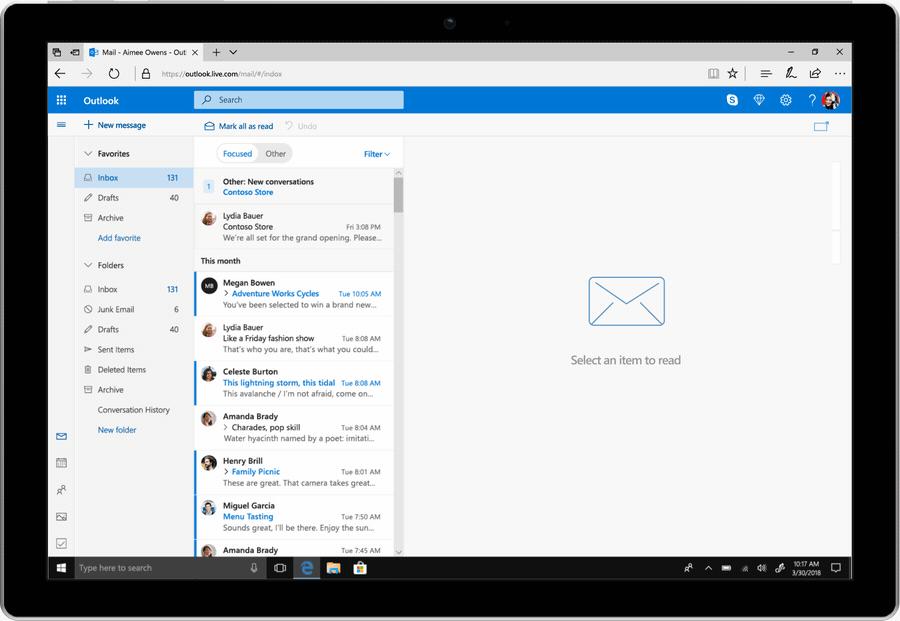This screenshot has height=621, width=900.
Task: Collapse the Folders section
Action: coord(91,264)
